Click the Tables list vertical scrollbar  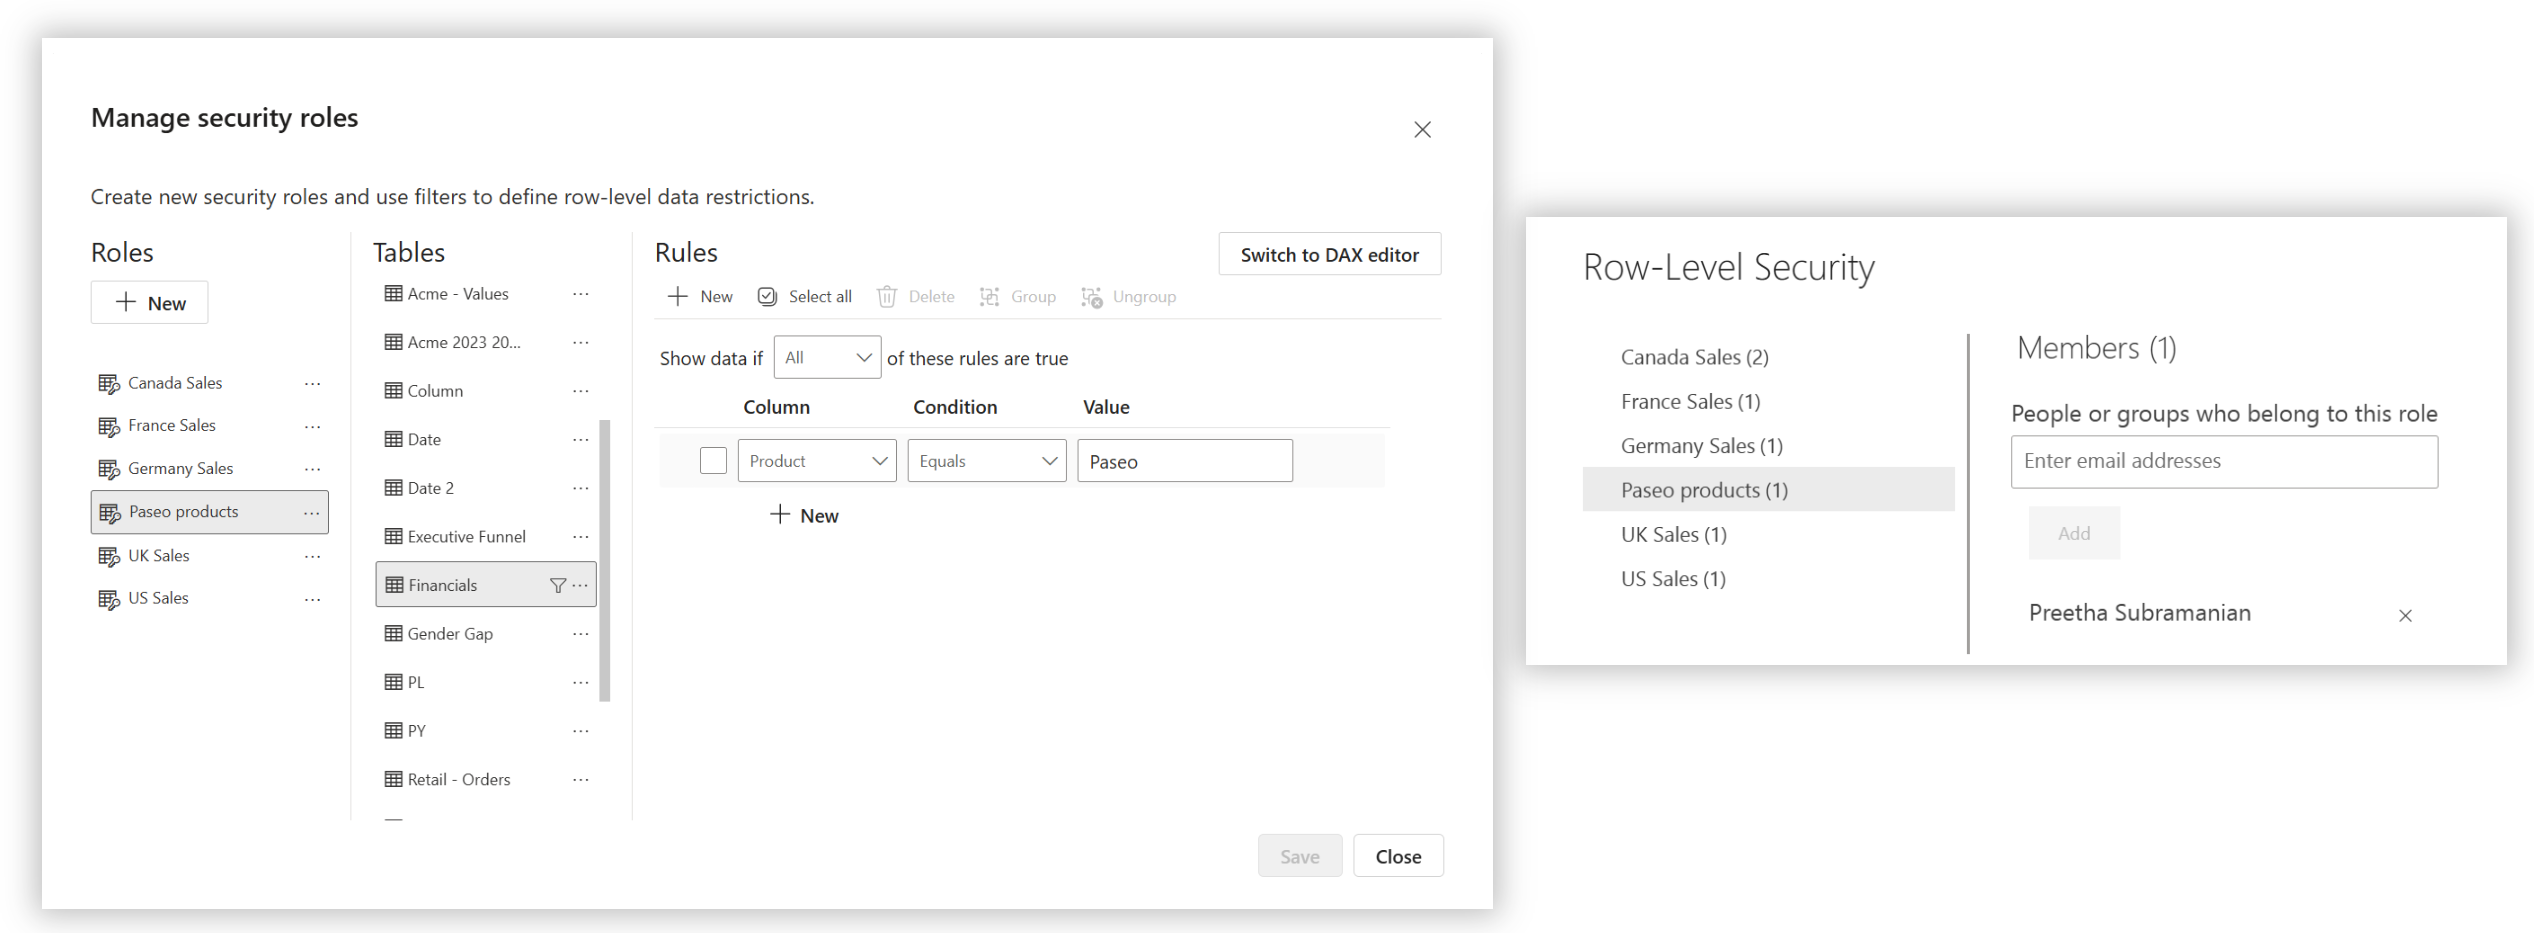[x=604, y=560]
